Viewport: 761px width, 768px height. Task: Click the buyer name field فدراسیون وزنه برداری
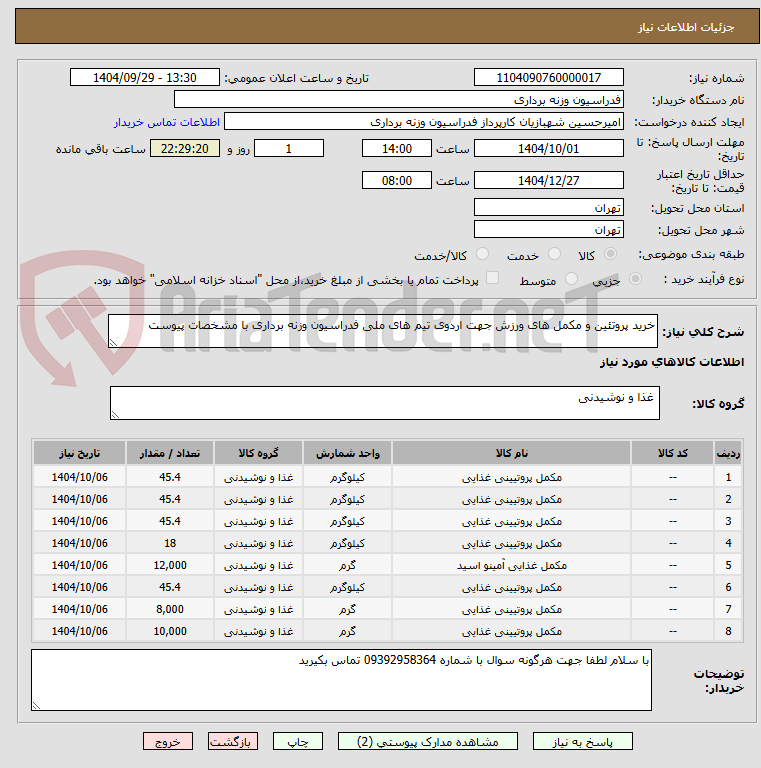(399, 99)
